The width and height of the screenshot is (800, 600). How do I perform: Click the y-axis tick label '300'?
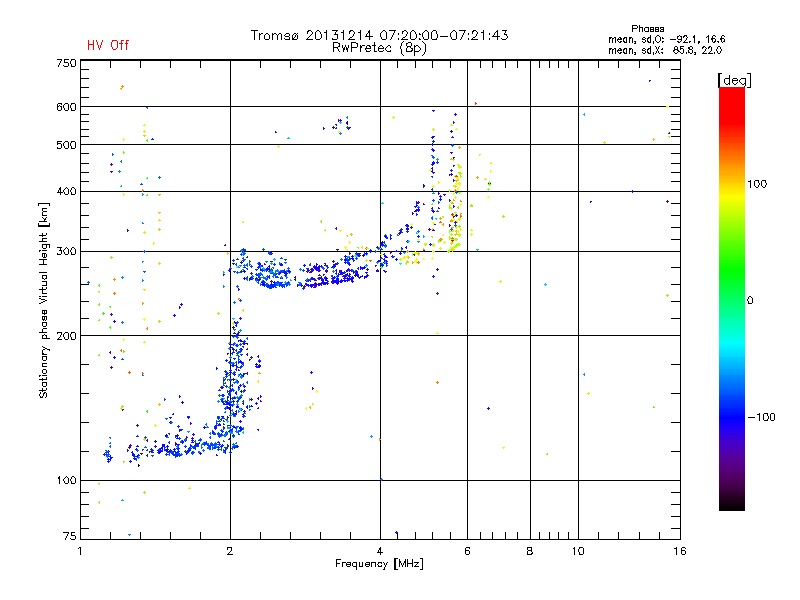coord(66,252)
